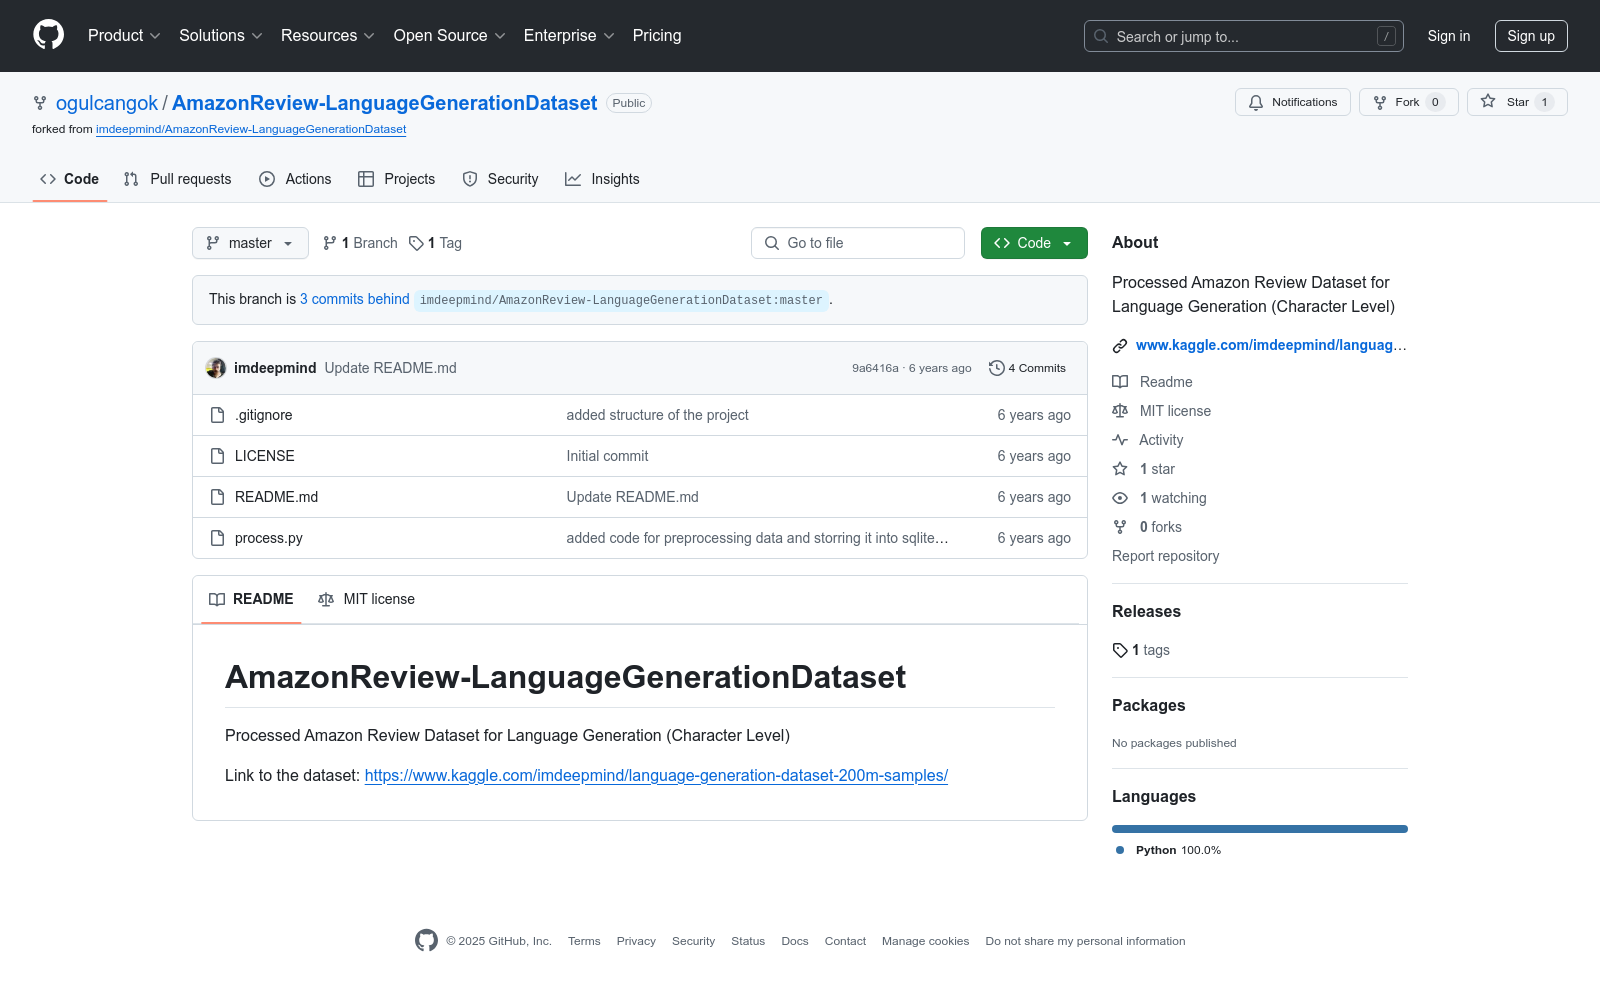Expand the Open Source menu
This screenshot has height=1000, width=1600.
(450, 36)
